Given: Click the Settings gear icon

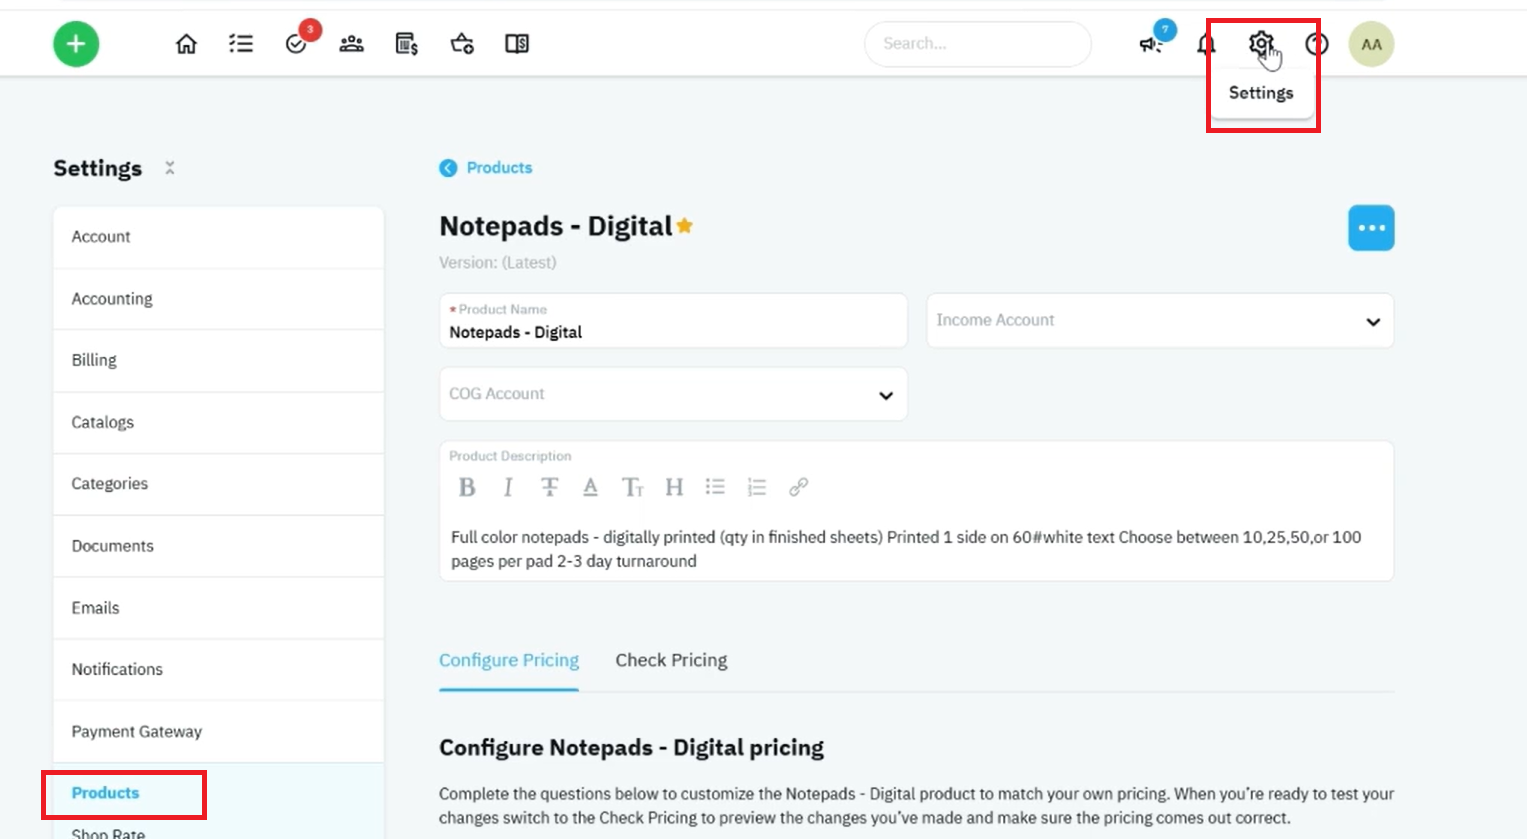Looking at the screenshot, I should 1260,43.
